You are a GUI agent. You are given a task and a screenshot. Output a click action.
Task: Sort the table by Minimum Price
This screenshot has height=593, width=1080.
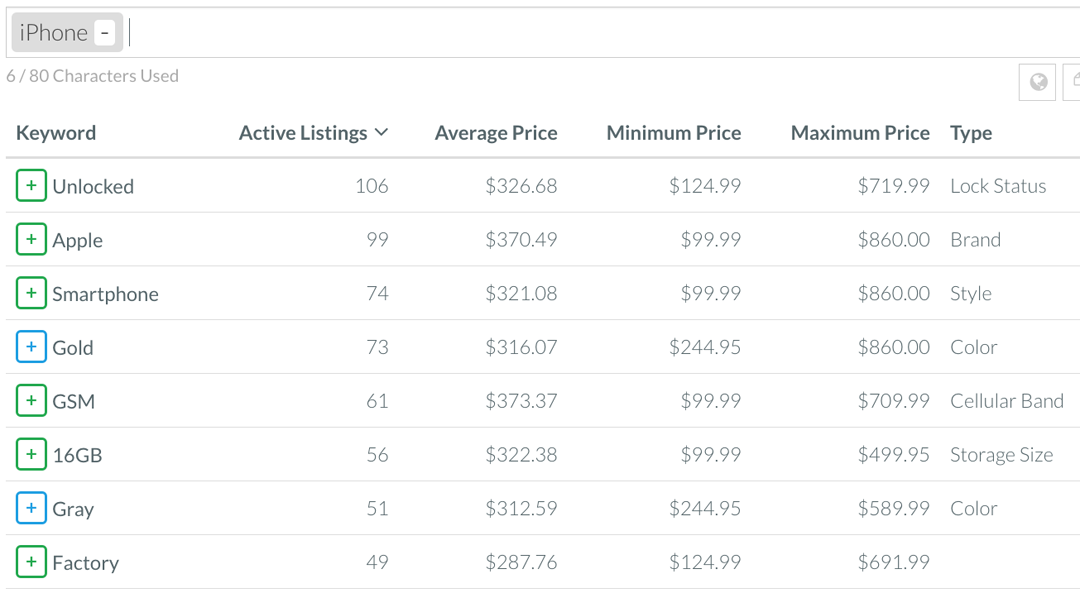(674, 133)
